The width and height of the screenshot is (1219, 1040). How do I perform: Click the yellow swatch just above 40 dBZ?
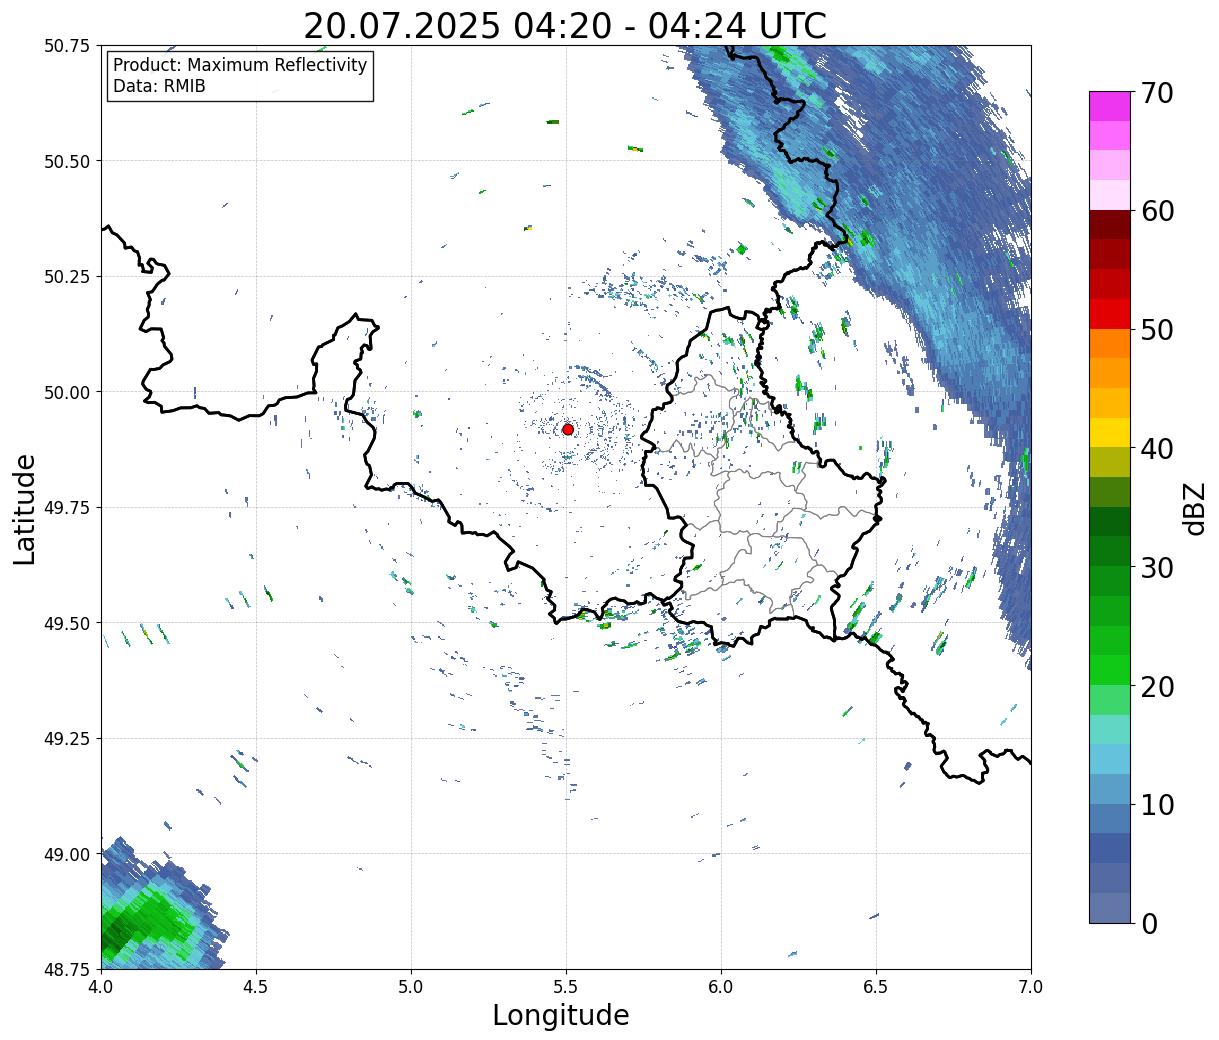pos(1110,433)
